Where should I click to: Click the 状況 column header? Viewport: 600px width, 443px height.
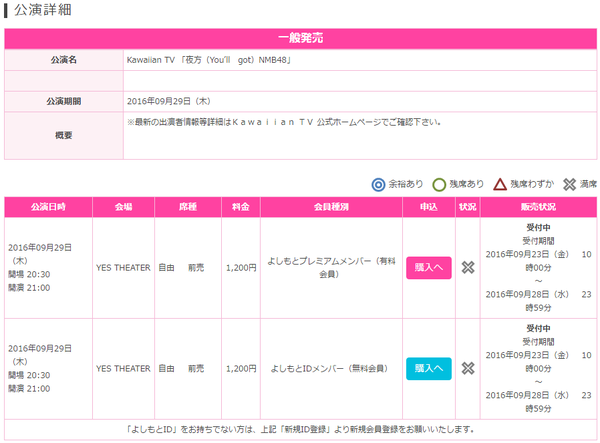[x=468, y=207]
